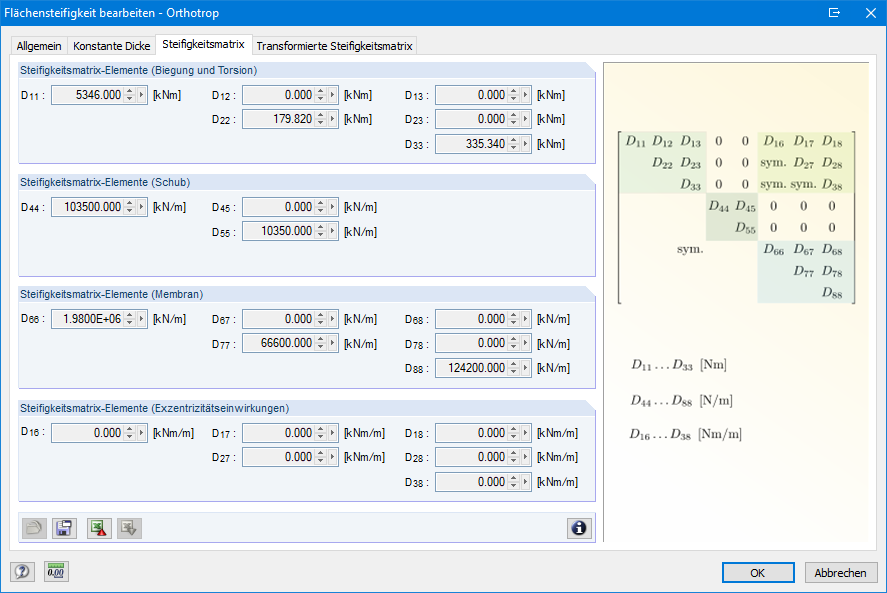Increase D77 with spinner up arrow
Screen dimensions: 887x593
click(321, 340)
